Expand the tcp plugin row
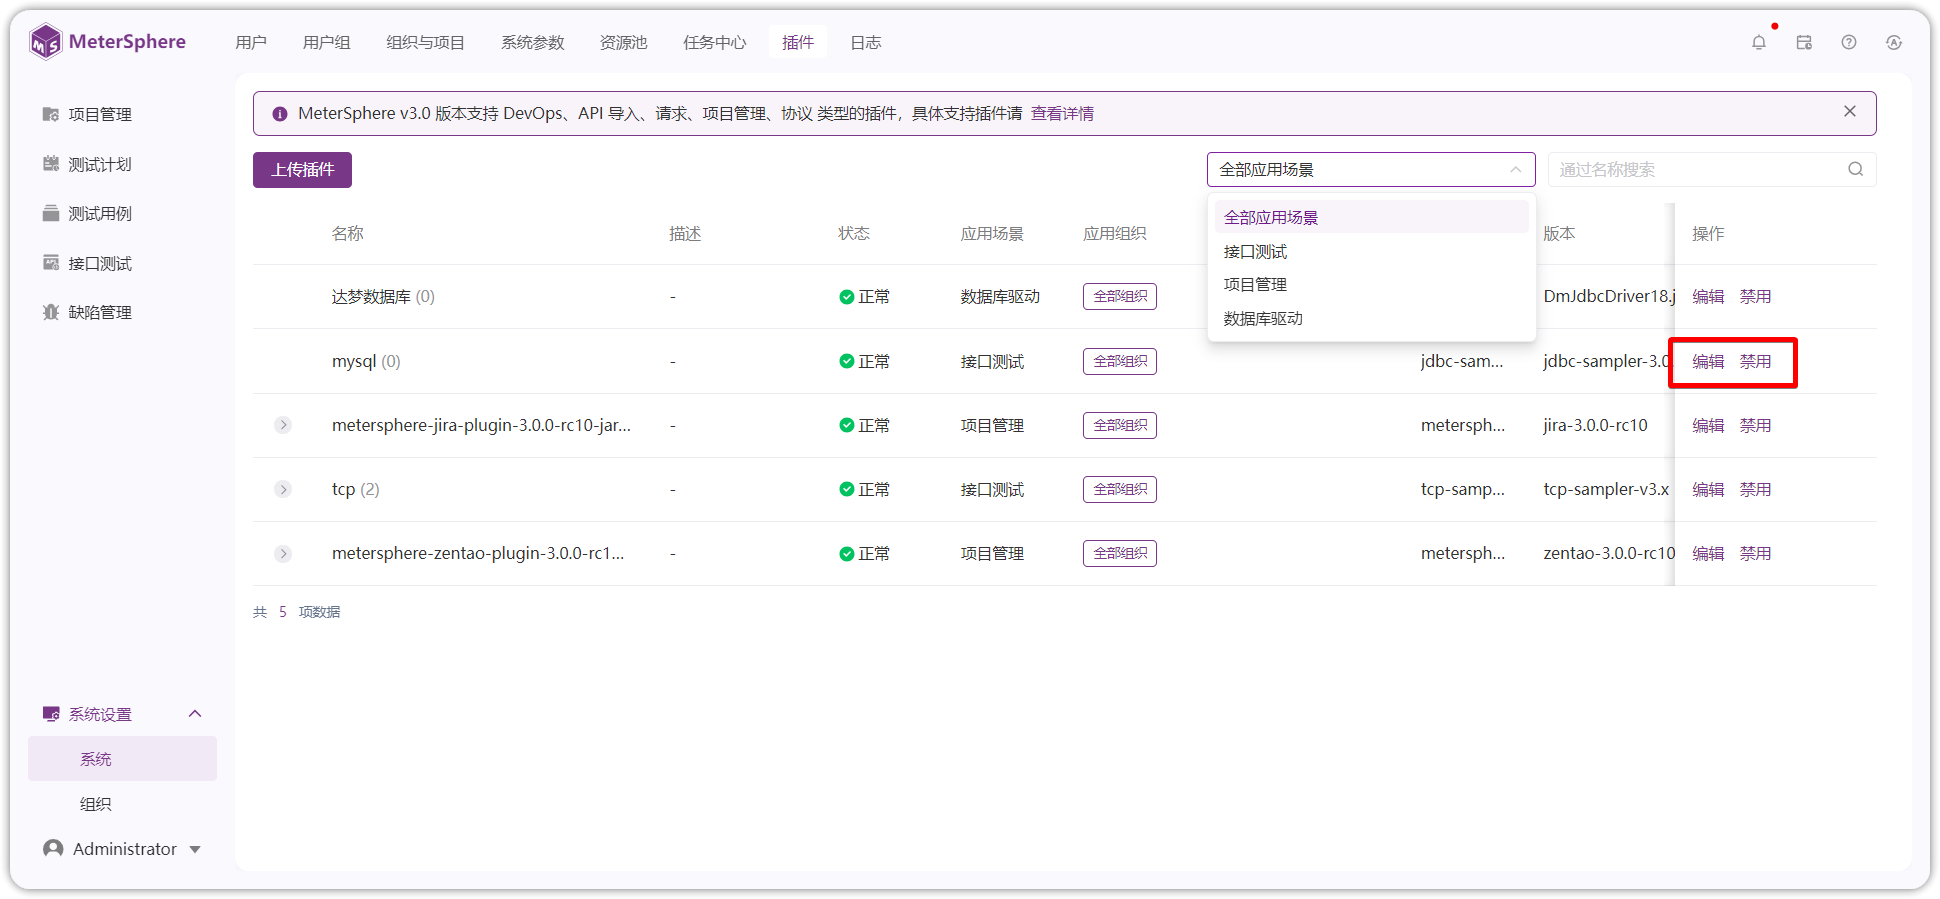 click(x=283, y=489)
